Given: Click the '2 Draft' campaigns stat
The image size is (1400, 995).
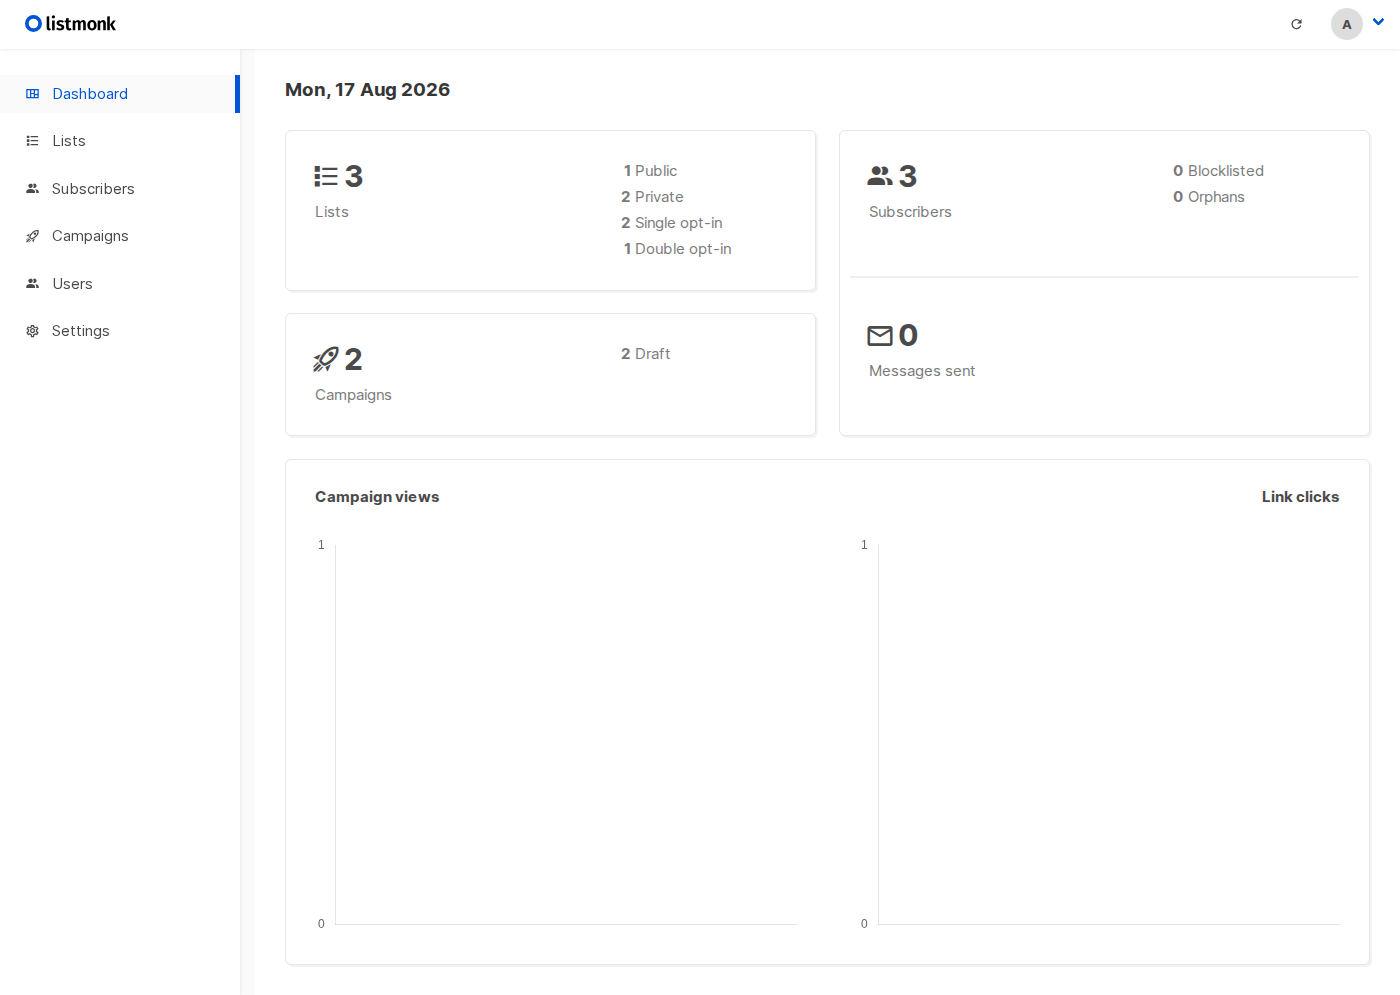Looking at the screenshot, I should [x=645, y=354].
